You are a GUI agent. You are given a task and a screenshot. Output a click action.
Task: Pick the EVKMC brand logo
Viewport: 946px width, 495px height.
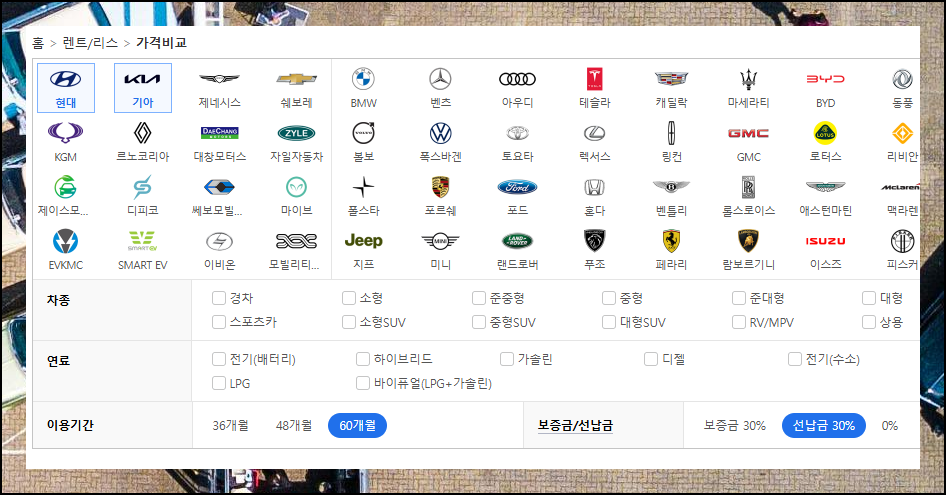(x=65, y=241)
